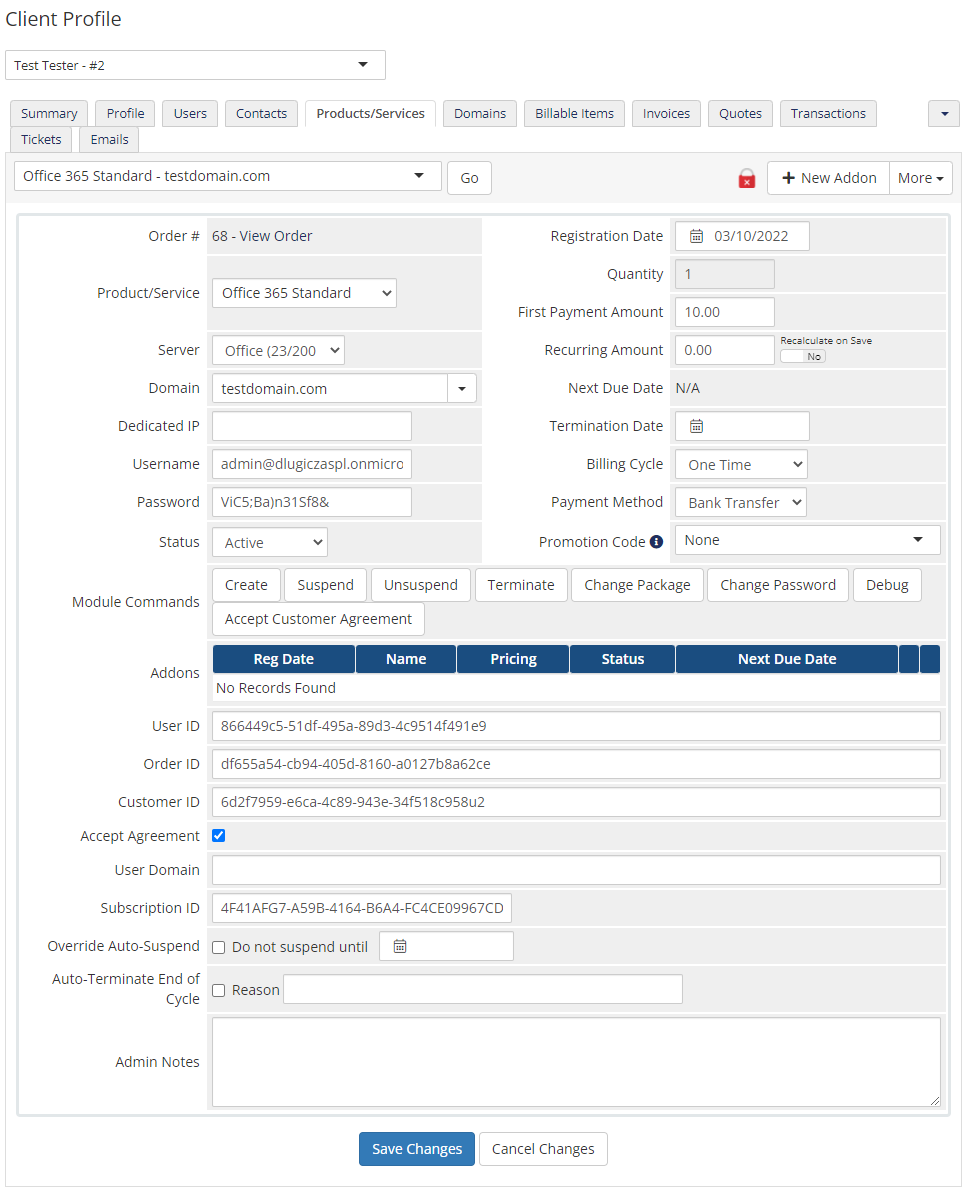Open the Emails tab
970x1194 pixels.
tap(110, 139)
